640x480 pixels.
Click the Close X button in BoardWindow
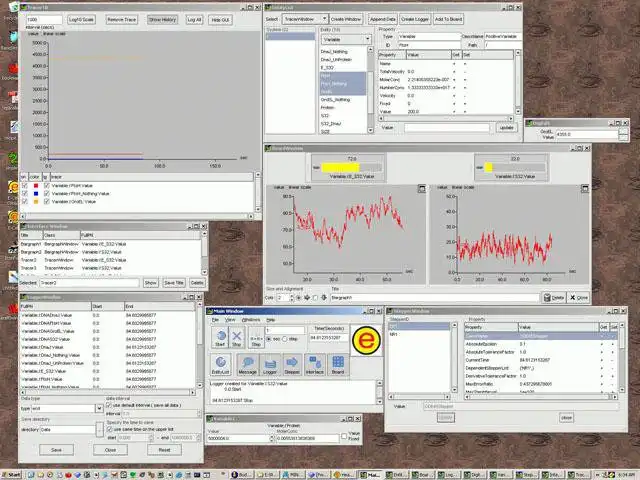tap(579, 298)
